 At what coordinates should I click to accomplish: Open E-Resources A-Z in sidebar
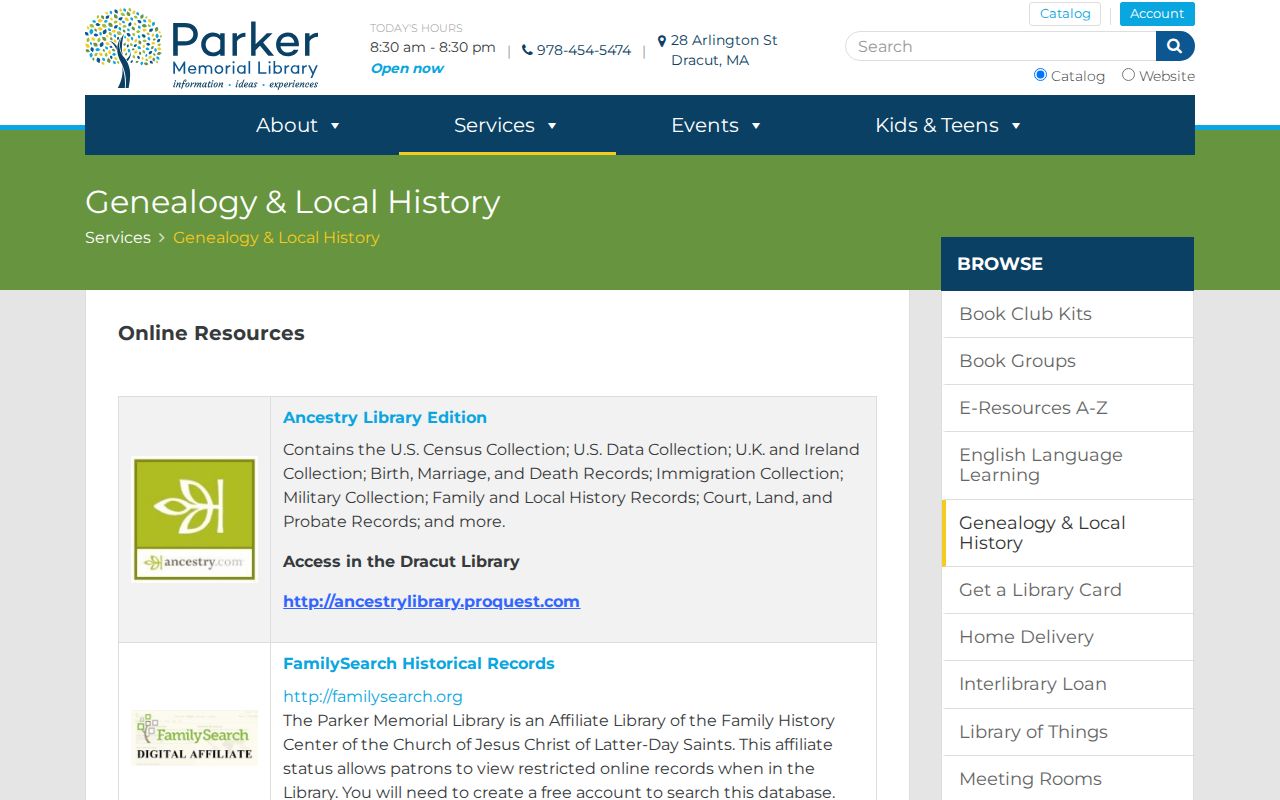[1068, 408]
